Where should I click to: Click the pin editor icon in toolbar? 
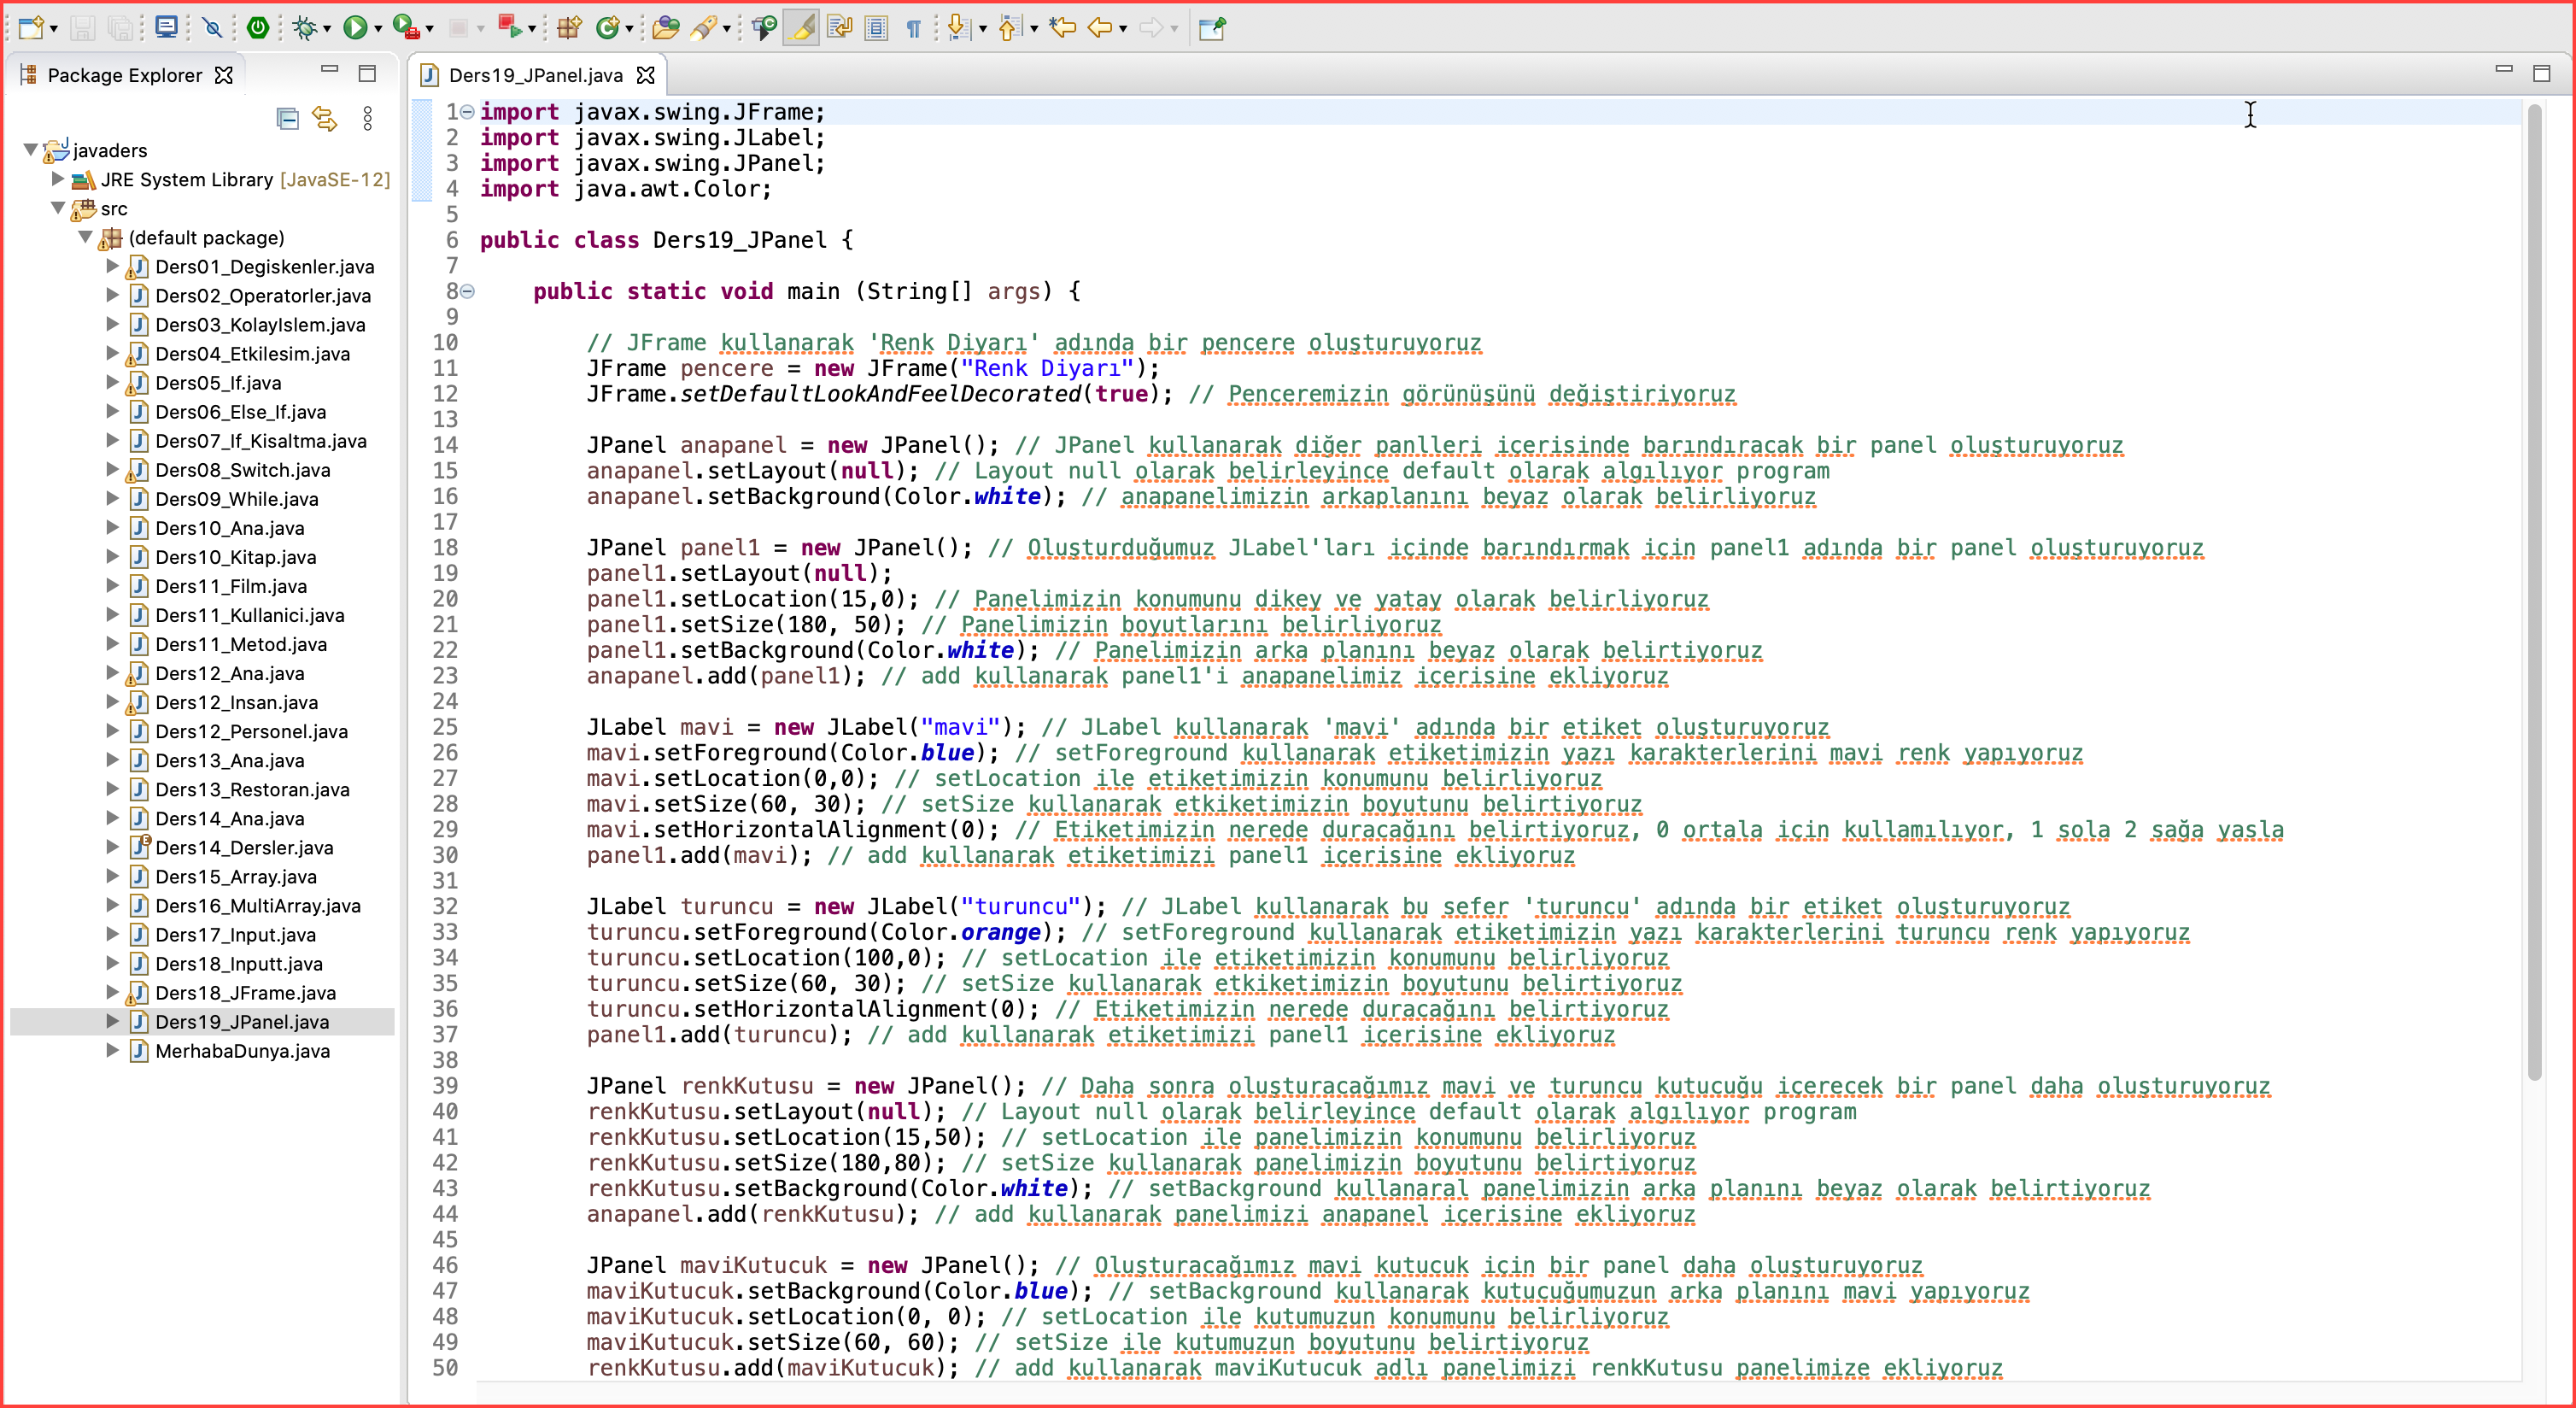coord(1212,28)
